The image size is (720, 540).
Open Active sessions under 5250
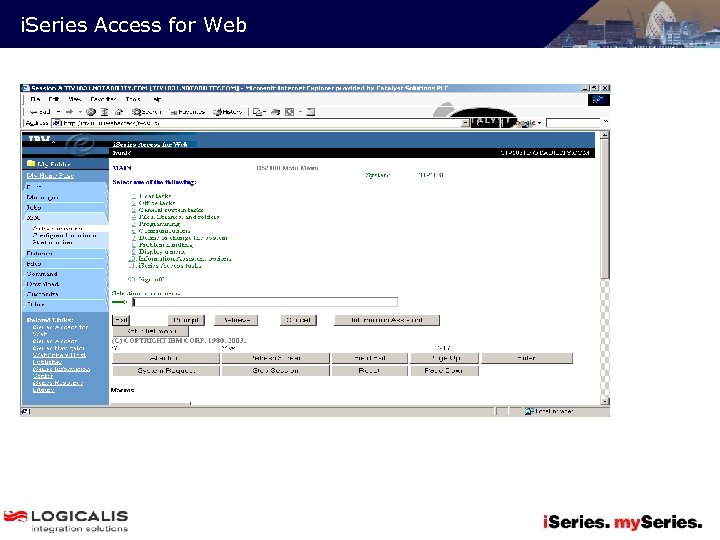(x=57, y=228)
